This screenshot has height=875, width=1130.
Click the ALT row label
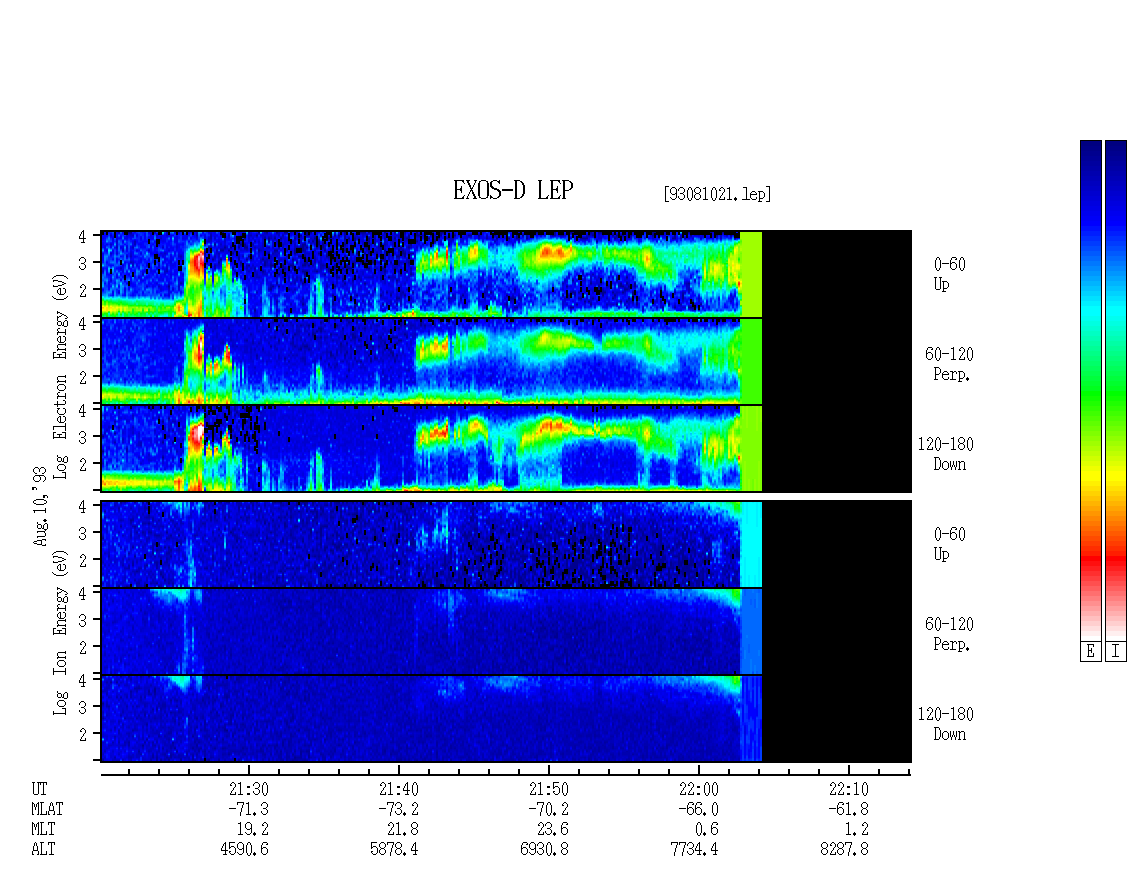point(43,850)
